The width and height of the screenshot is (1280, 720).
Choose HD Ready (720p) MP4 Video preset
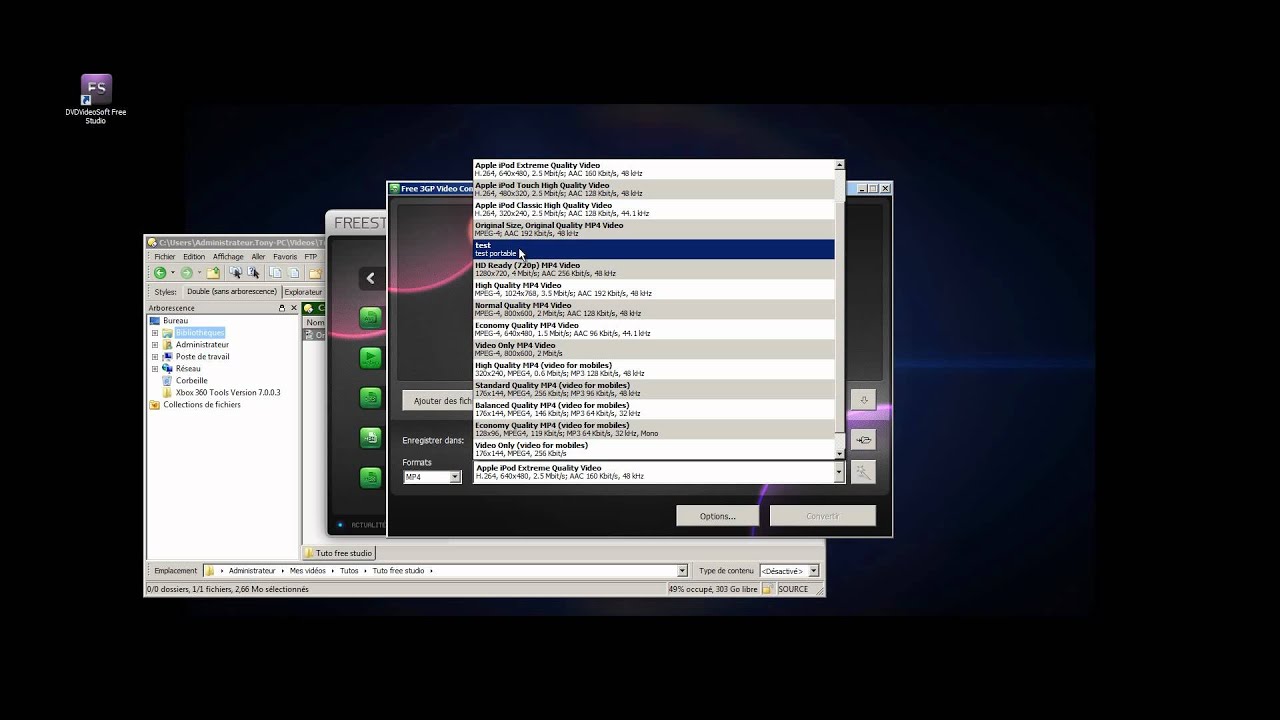653,269
